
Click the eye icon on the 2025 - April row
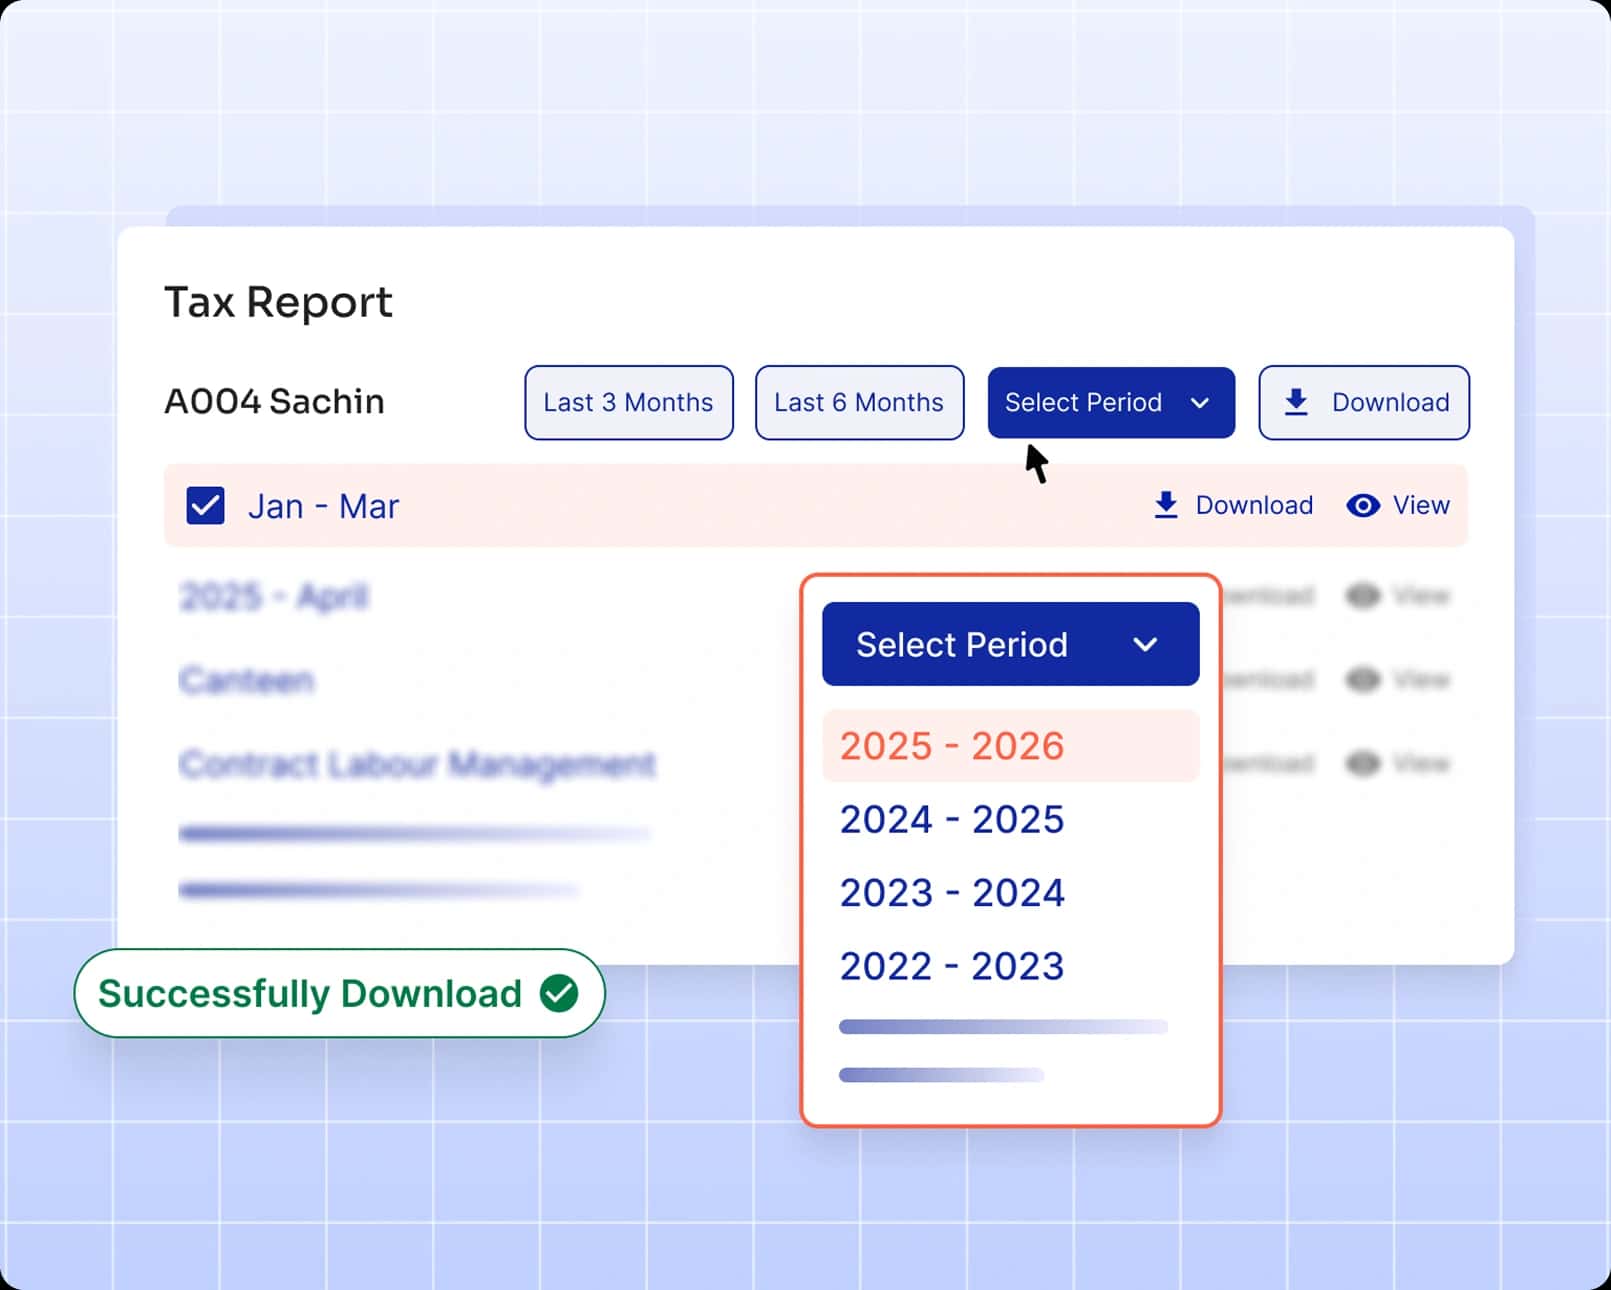coord(1362,595)
